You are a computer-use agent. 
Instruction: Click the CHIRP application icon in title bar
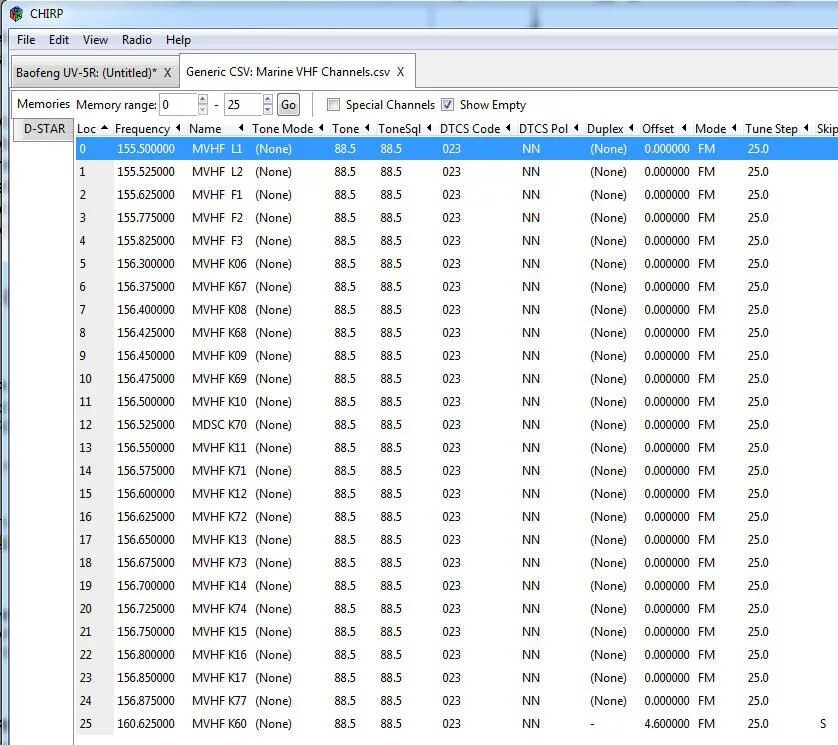[16, 13]
